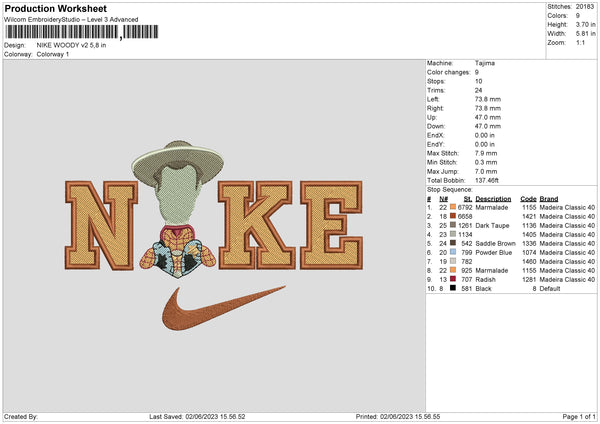Click thread code 1460 in stop 7
The height and width of the screenshot is (424, 600).
[x=529, y=261]
